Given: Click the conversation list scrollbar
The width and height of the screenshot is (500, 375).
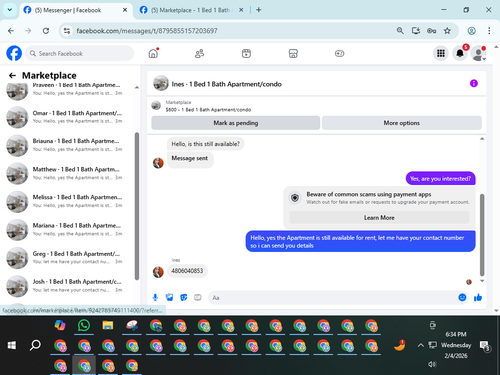Looking at the screenshot, I should (137, 206).
